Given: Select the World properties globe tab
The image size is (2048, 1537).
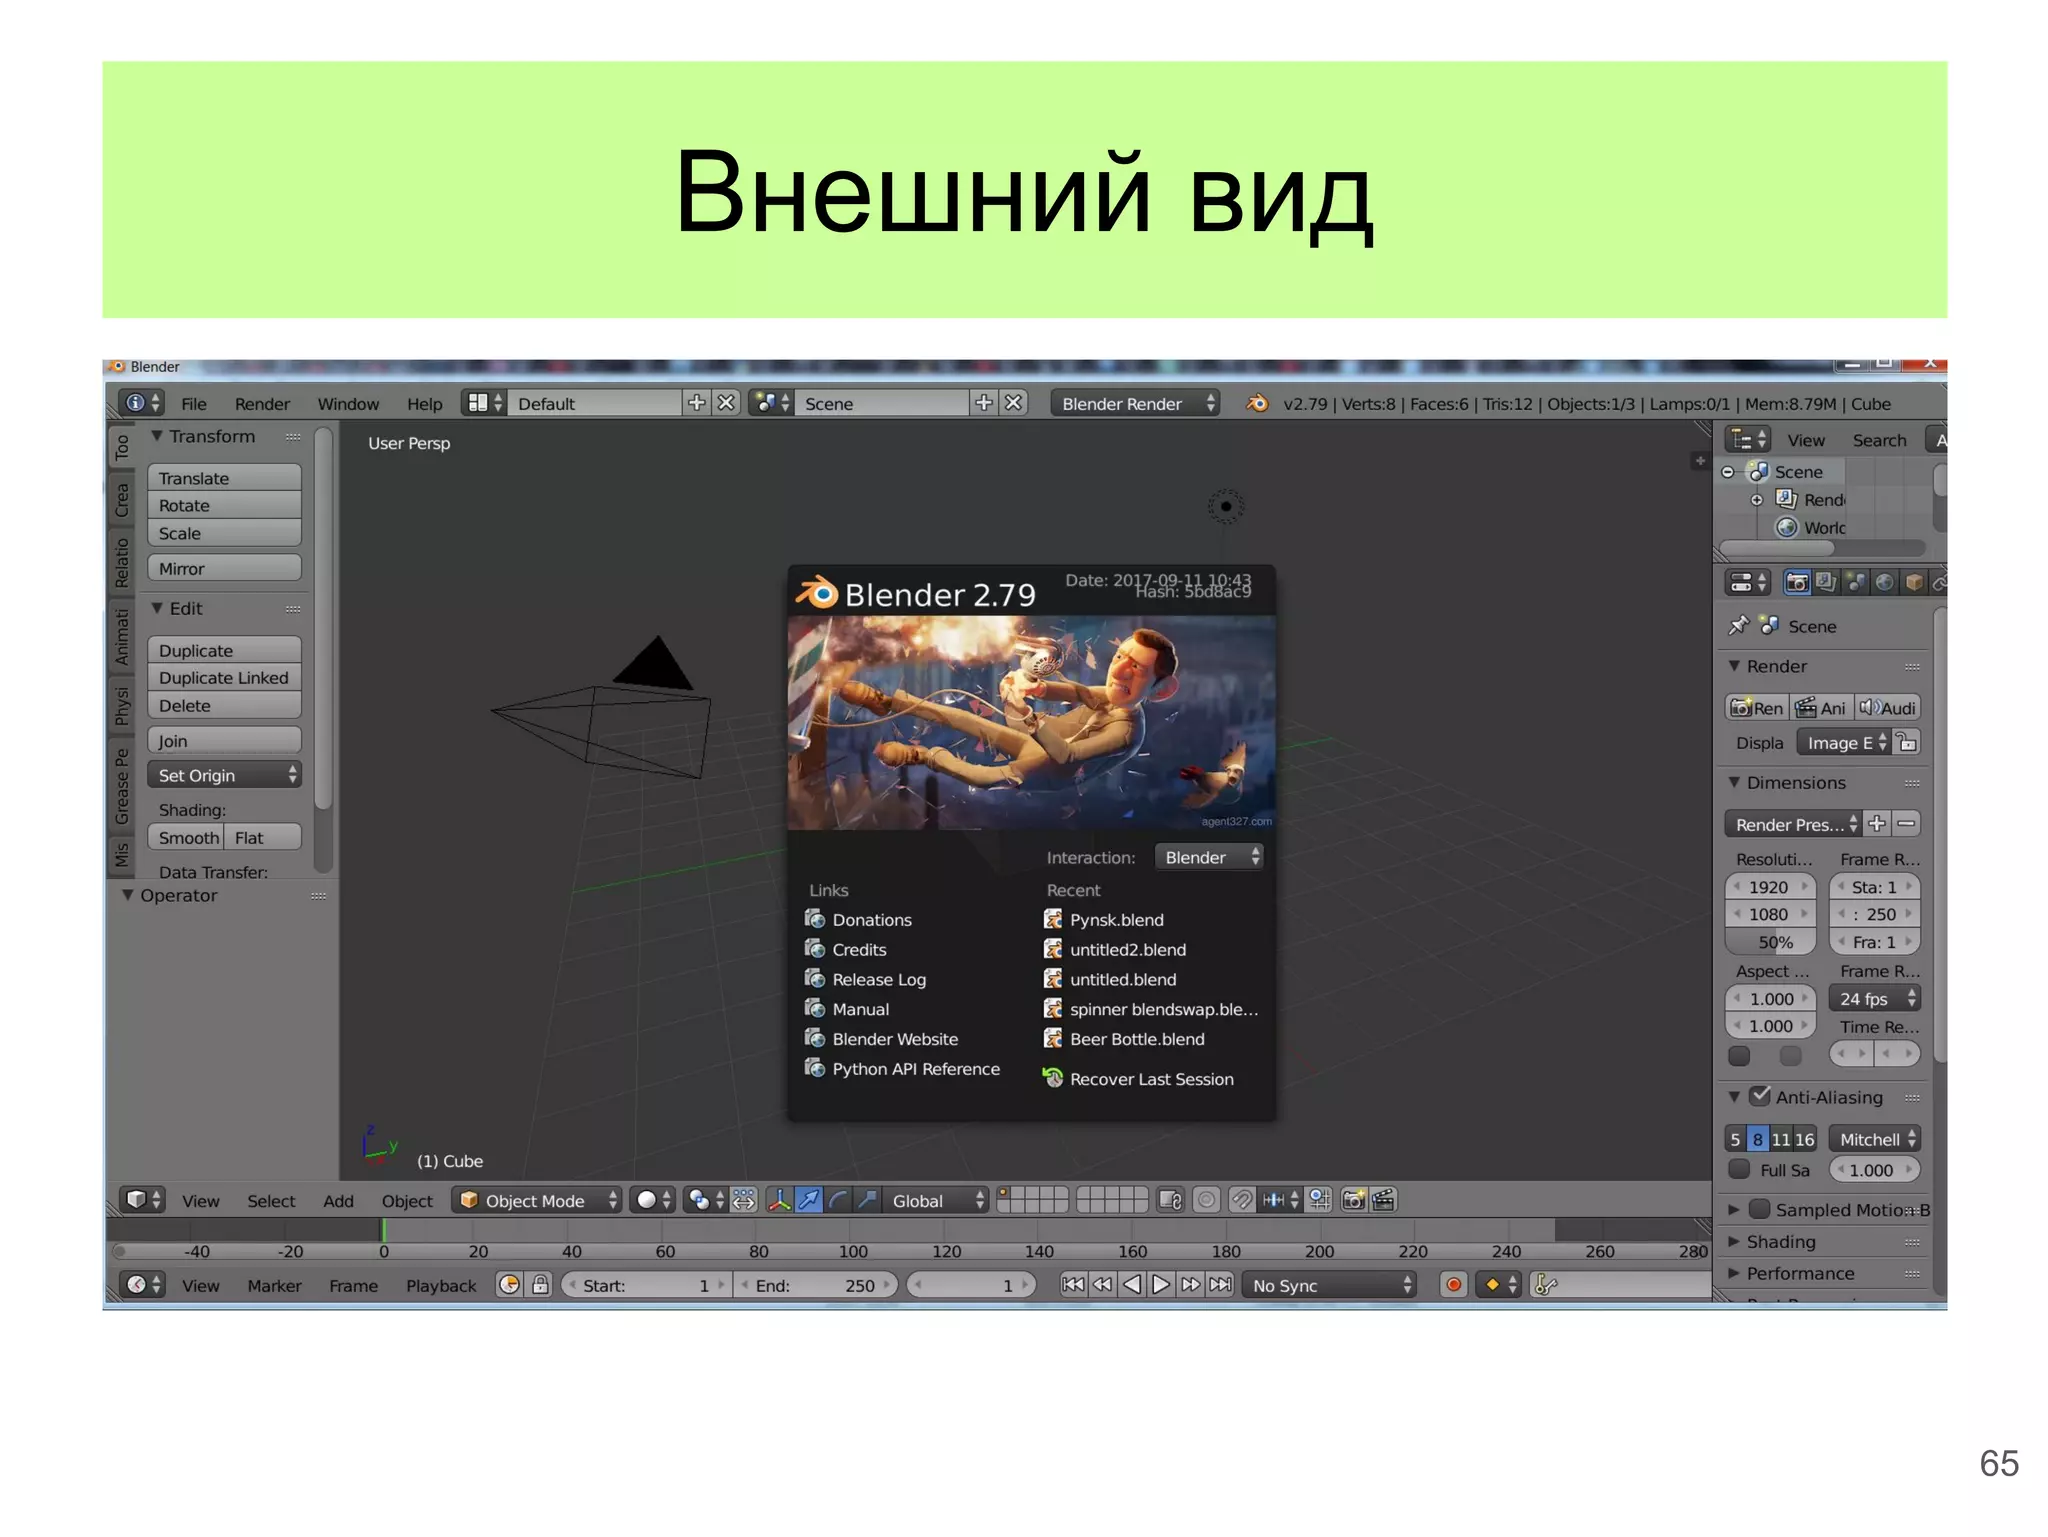Looking at the screenshot, I should [1885, 582].
